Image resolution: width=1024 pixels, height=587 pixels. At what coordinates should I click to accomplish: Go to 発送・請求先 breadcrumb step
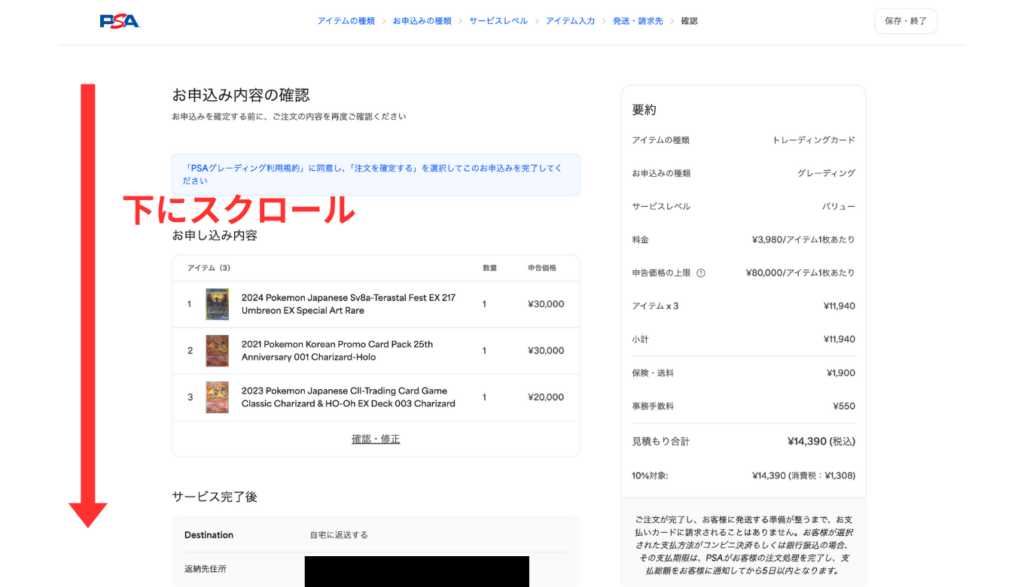637,21
